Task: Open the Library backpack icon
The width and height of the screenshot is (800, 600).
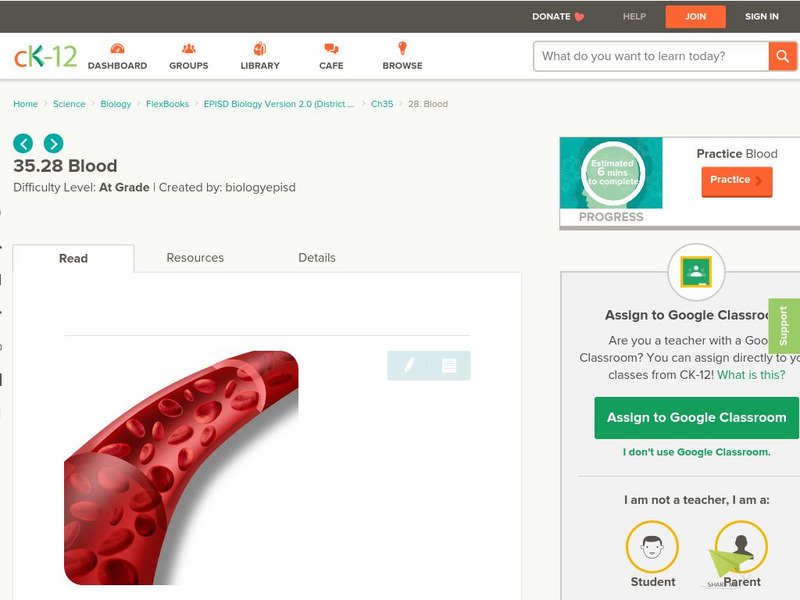Action: click(x=260, y=48)
